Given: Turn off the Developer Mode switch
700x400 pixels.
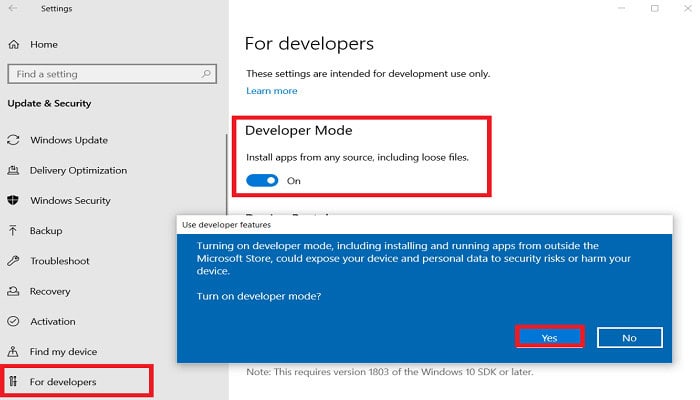Looking at the screenshot, I should (262, 180).
